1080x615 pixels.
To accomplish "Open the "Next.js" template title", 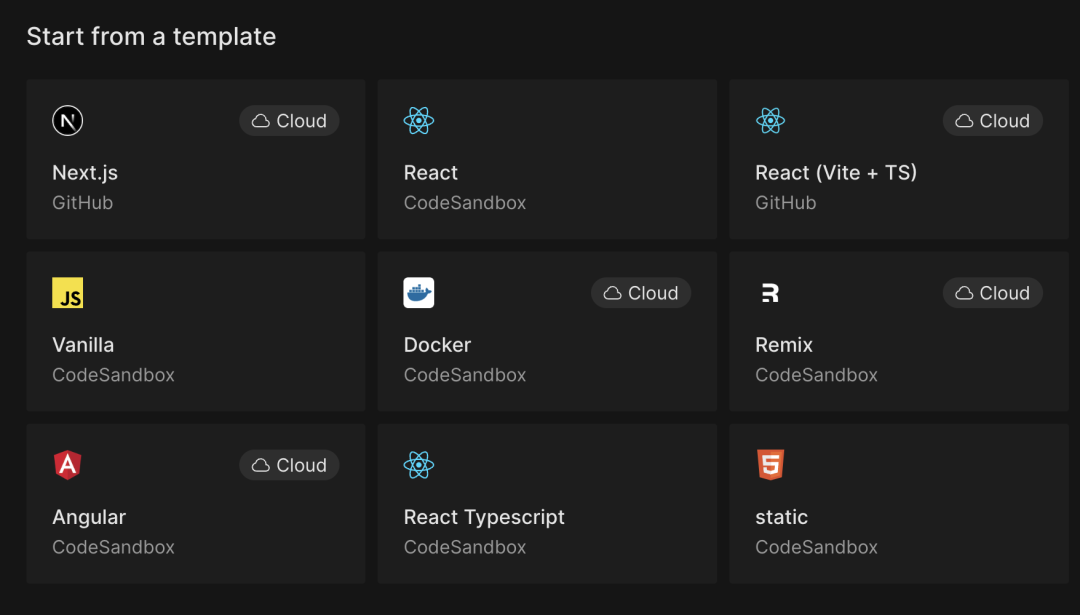I will click(x=85, y=173).
